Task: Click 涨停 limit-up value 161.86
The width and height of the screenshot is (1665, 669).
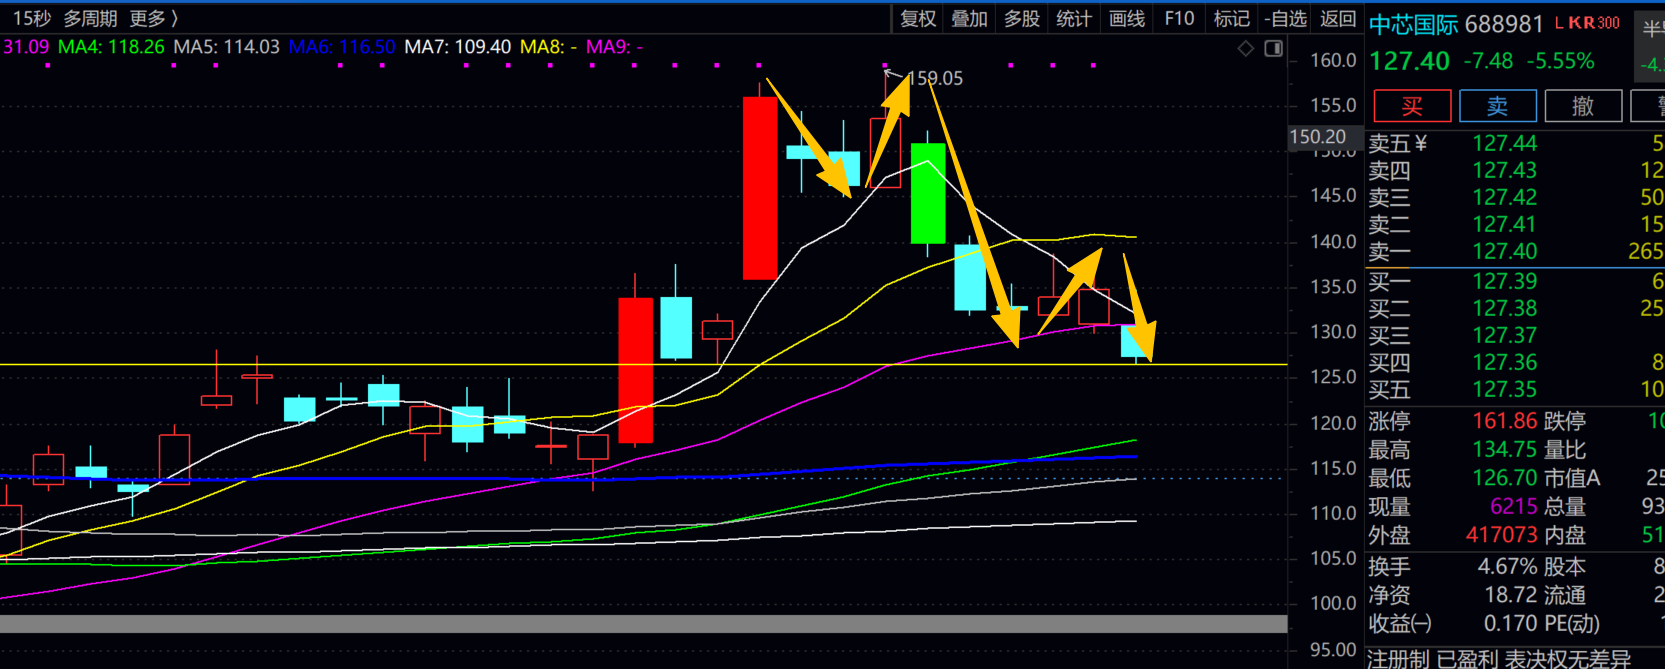Action: [1504, 421]
